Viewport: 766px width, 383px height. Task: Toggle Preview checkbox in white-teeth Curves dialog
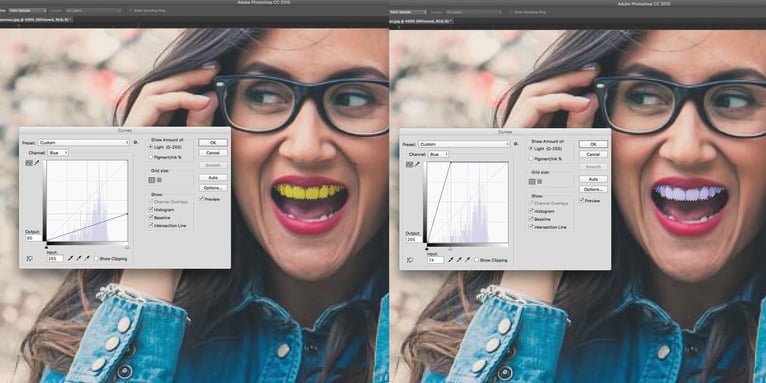tap(581, 200)
